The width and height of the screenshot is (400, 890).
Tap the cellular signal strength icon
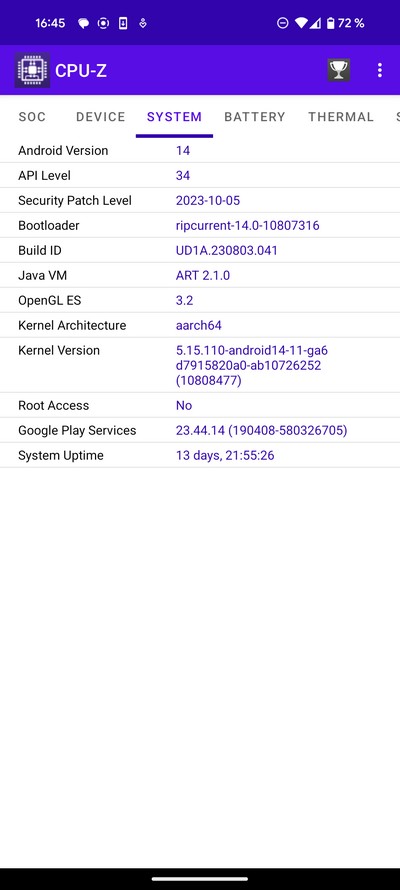315,23
